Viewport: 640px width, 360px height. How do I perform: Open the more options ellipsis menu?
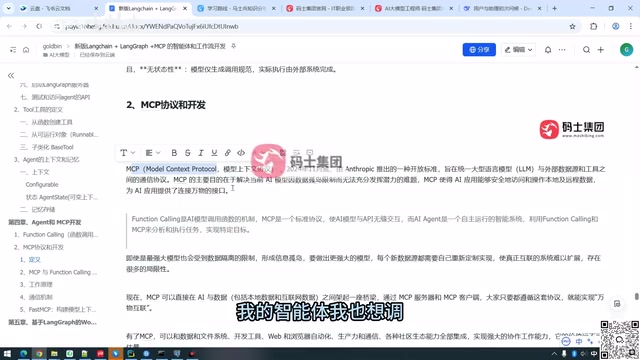tap(562, 50)
